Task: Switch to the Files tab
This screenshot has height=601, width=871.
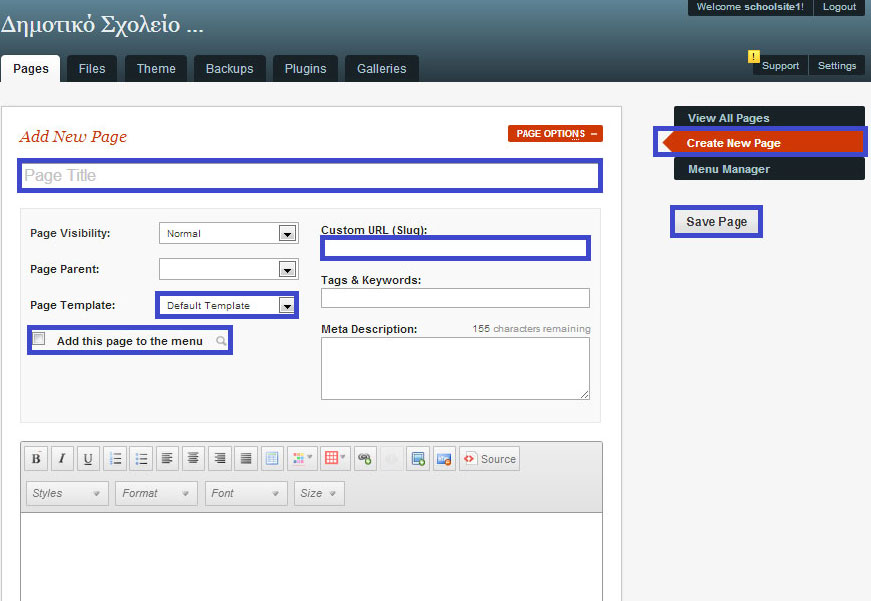Action: click(x=92, y=69)
